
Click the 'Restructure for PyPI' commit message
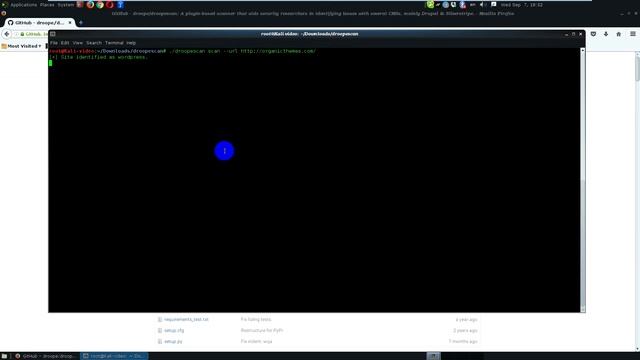(262, 331)
